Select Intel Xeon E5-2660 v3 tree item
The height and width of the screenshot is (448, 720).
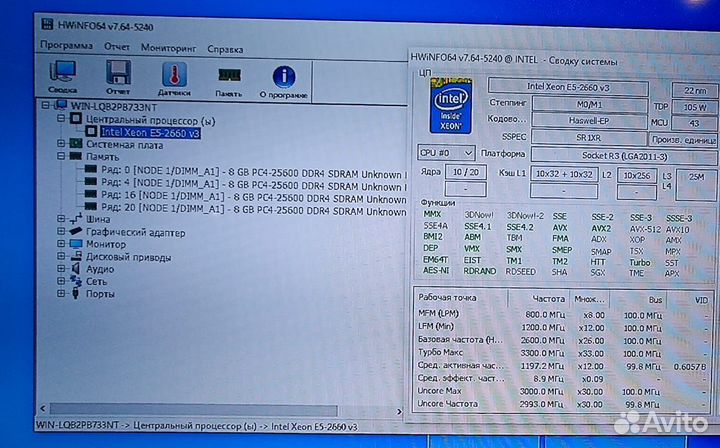150,133
